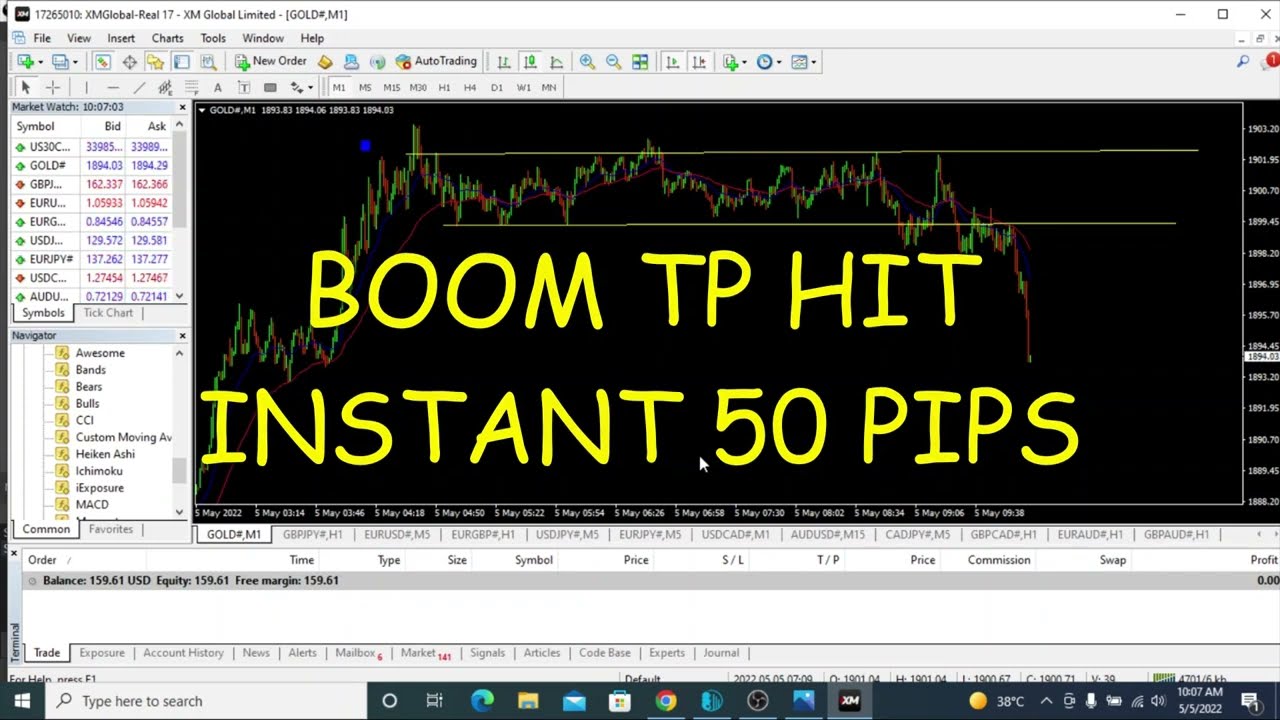
Task: Open the search magnifier icon
Action: [1243, 62]
